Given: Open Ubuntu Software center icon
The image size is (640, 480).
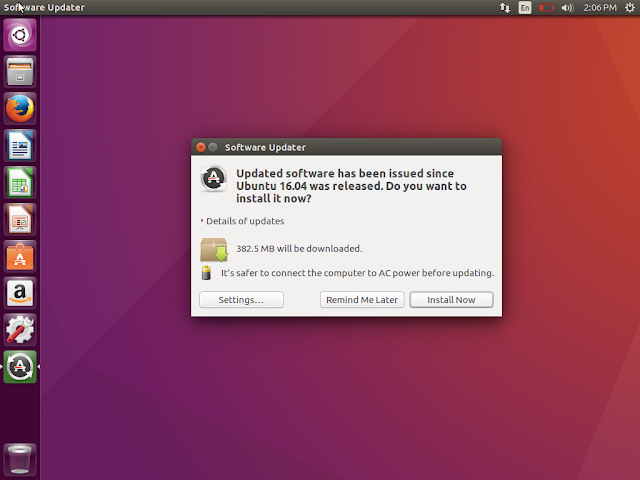Looking at the screenshot, I should pyautogui.click(x=20, y=256).
